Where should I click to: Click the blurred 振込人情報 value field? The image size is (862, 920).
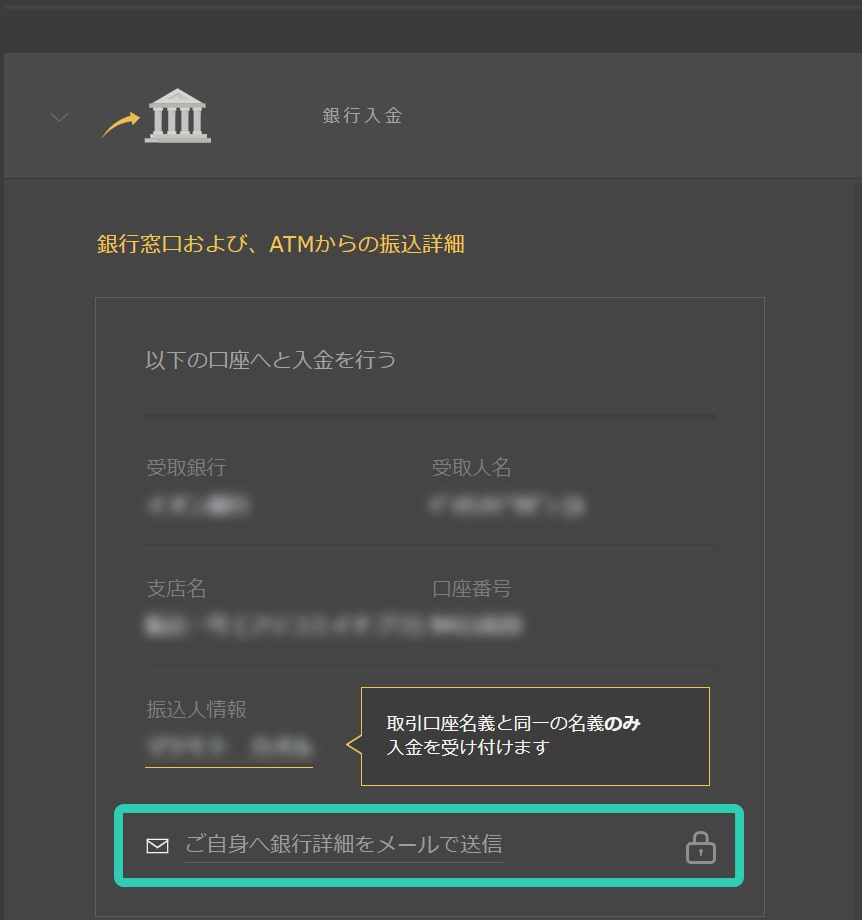click(229, 747)
